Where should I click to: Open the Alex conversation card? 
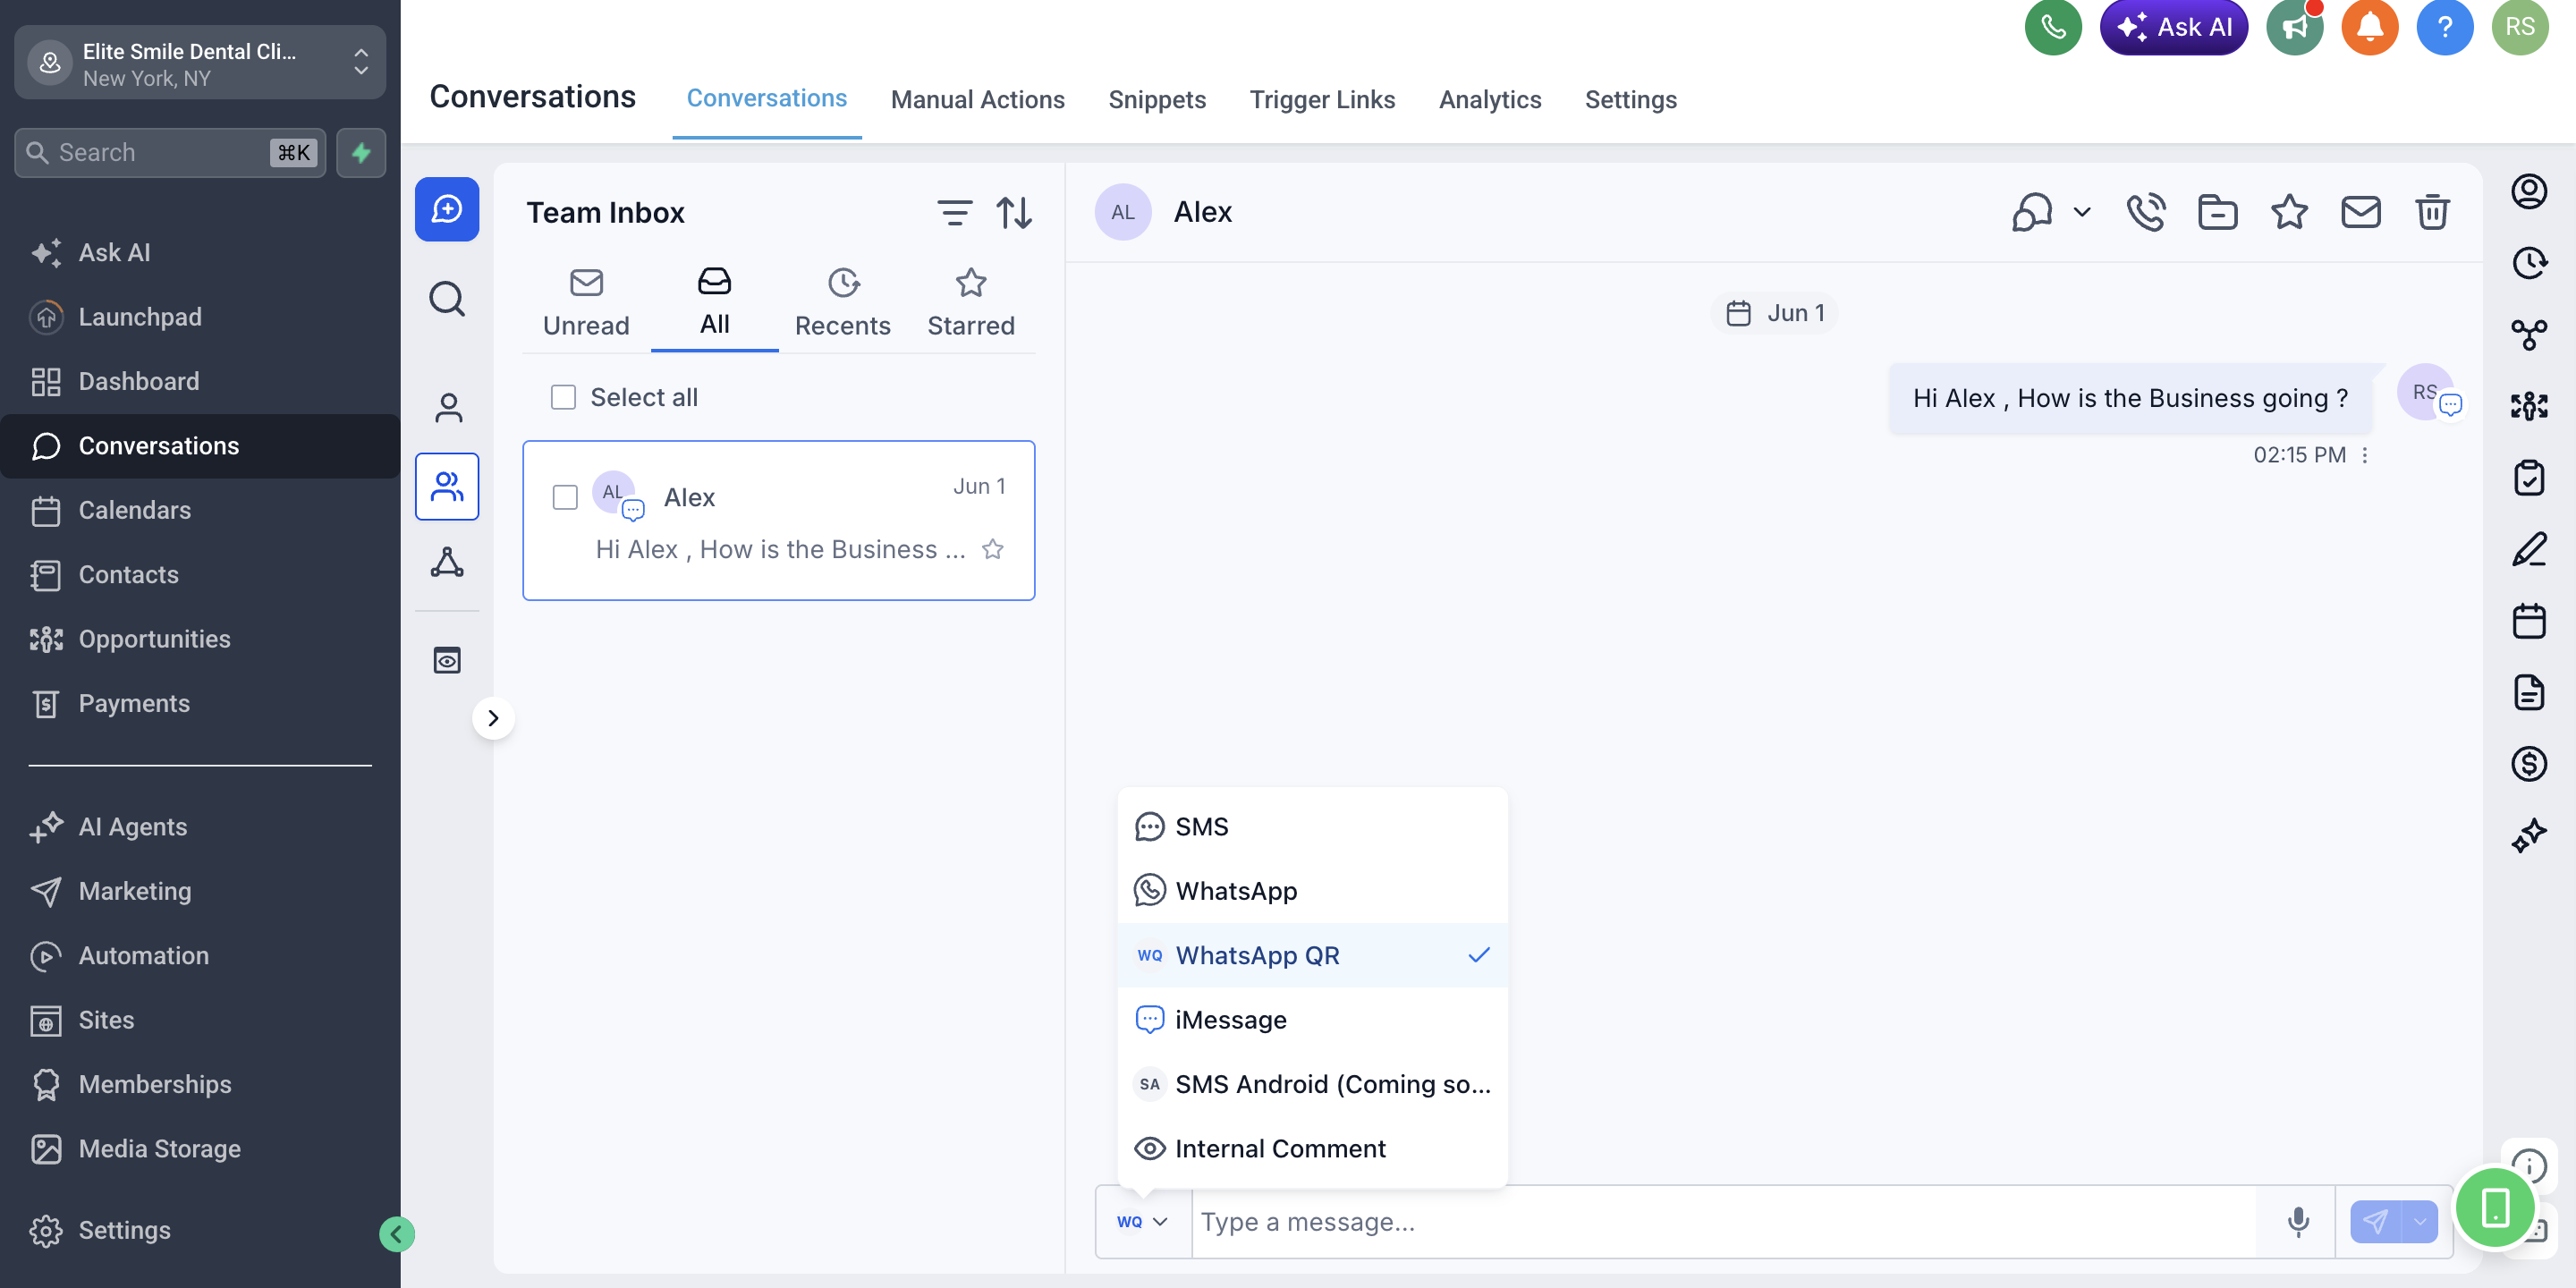[778, 520]
